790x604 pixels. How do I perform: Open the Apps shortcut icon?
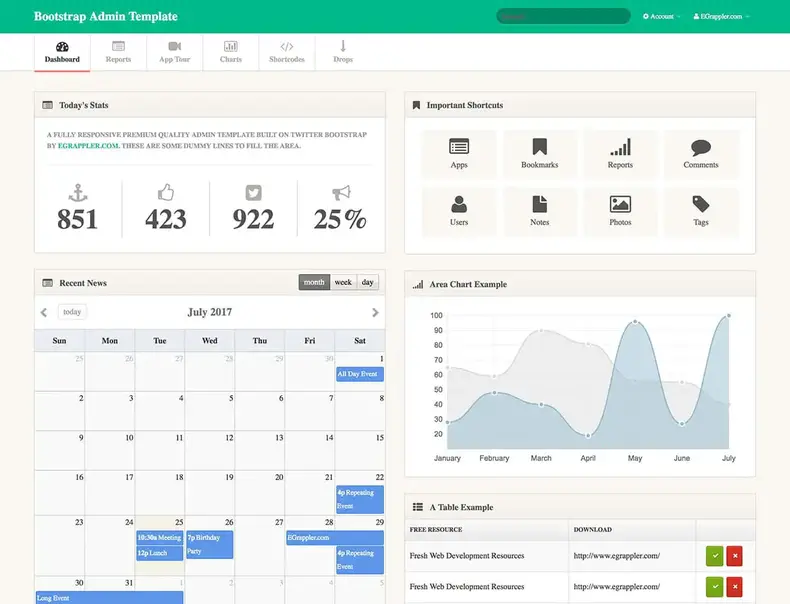tap(459, 154)
